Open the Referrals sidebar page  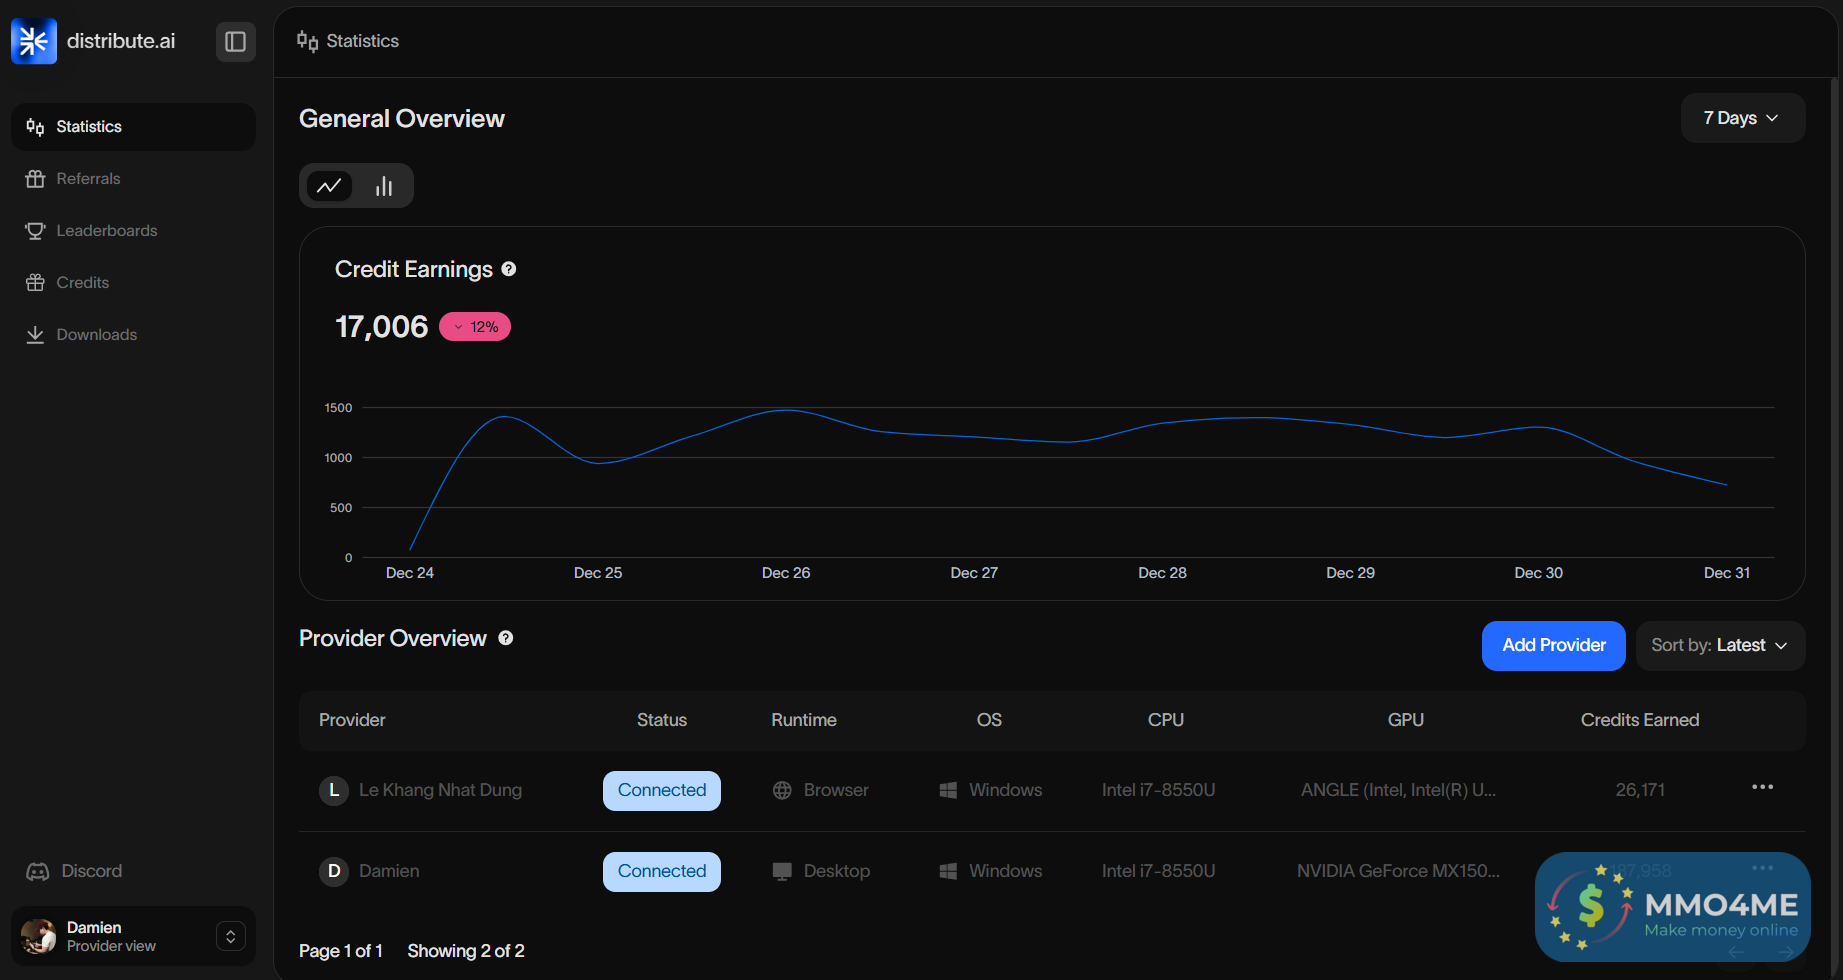coord(133,179)
